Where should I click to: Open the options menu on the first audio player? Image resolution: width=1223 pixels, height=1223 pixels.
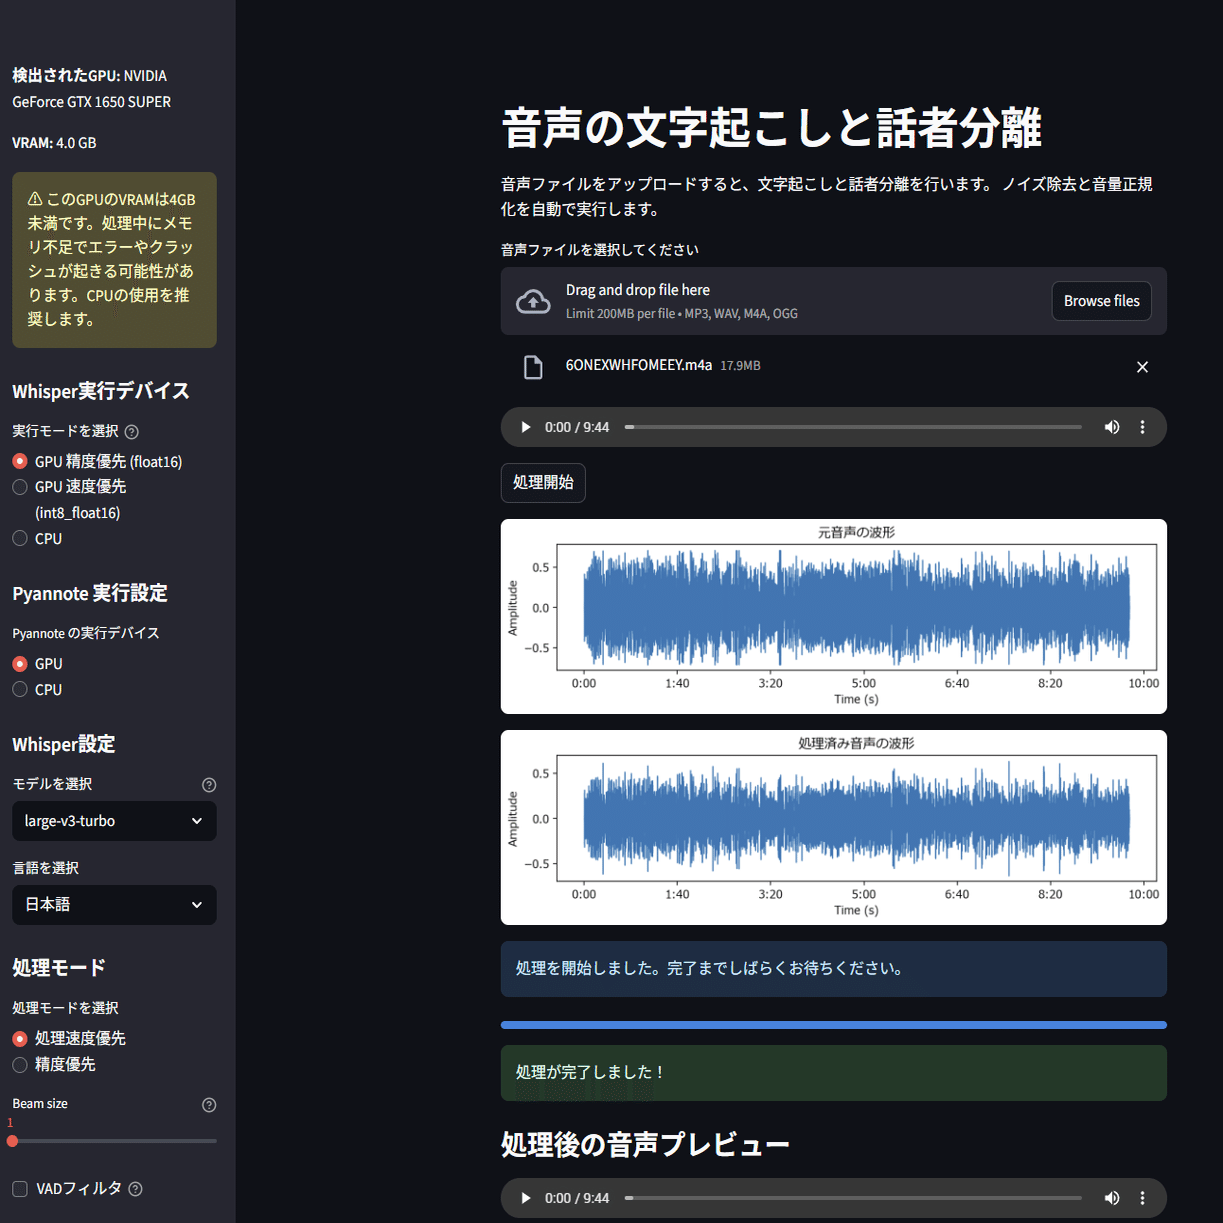click(1143, 427)
